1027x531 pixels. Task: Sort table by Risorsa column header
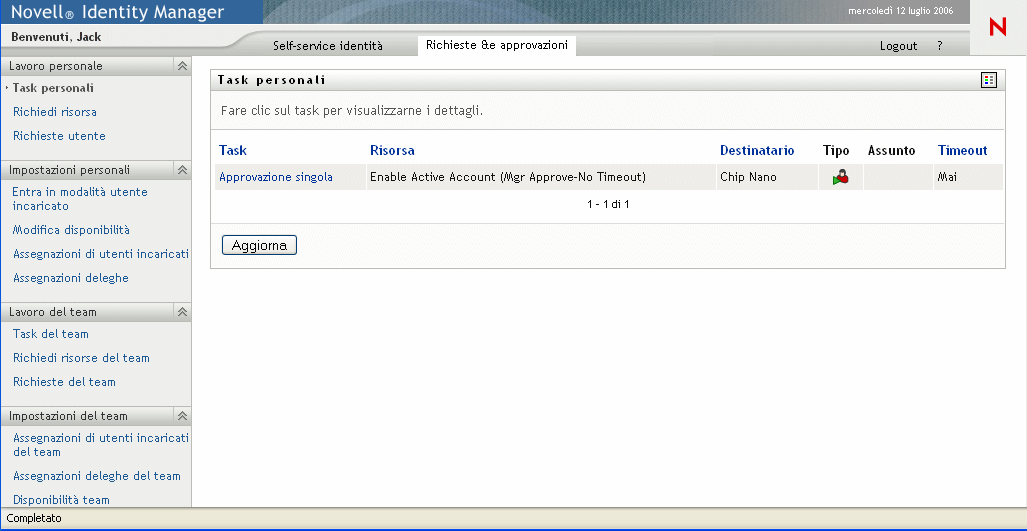click(x=392, y=151)
